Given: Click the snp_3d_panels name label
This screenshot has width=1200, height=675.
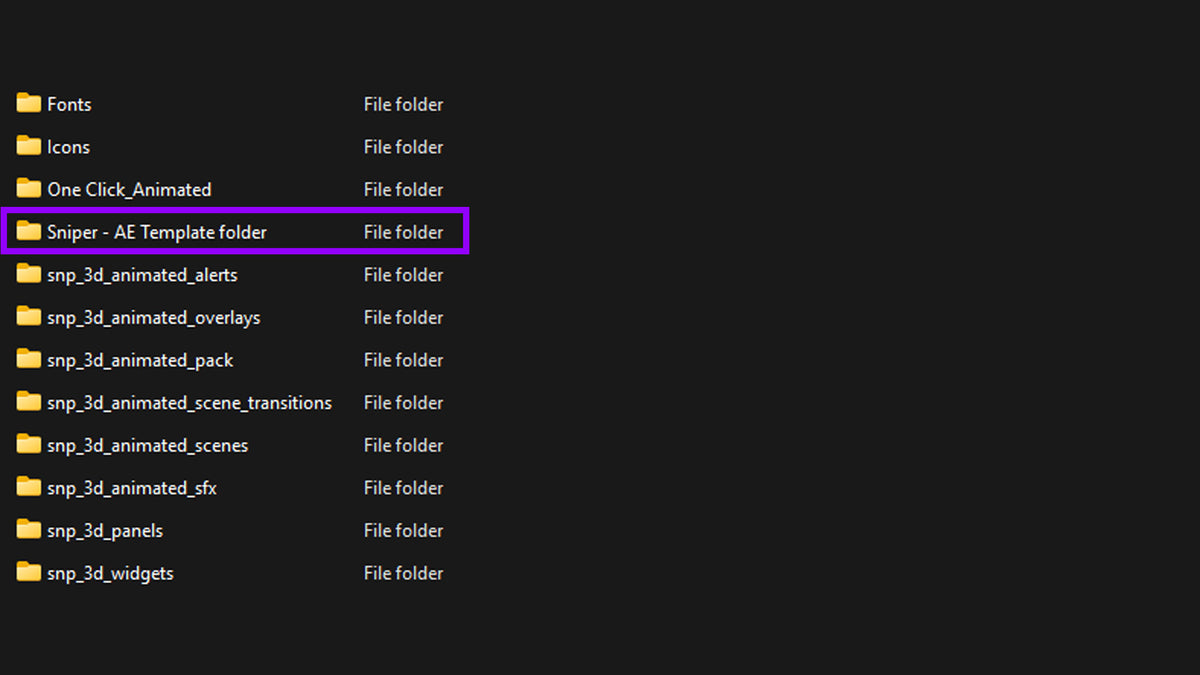Looking at the screenshot, I should (105, 531).
